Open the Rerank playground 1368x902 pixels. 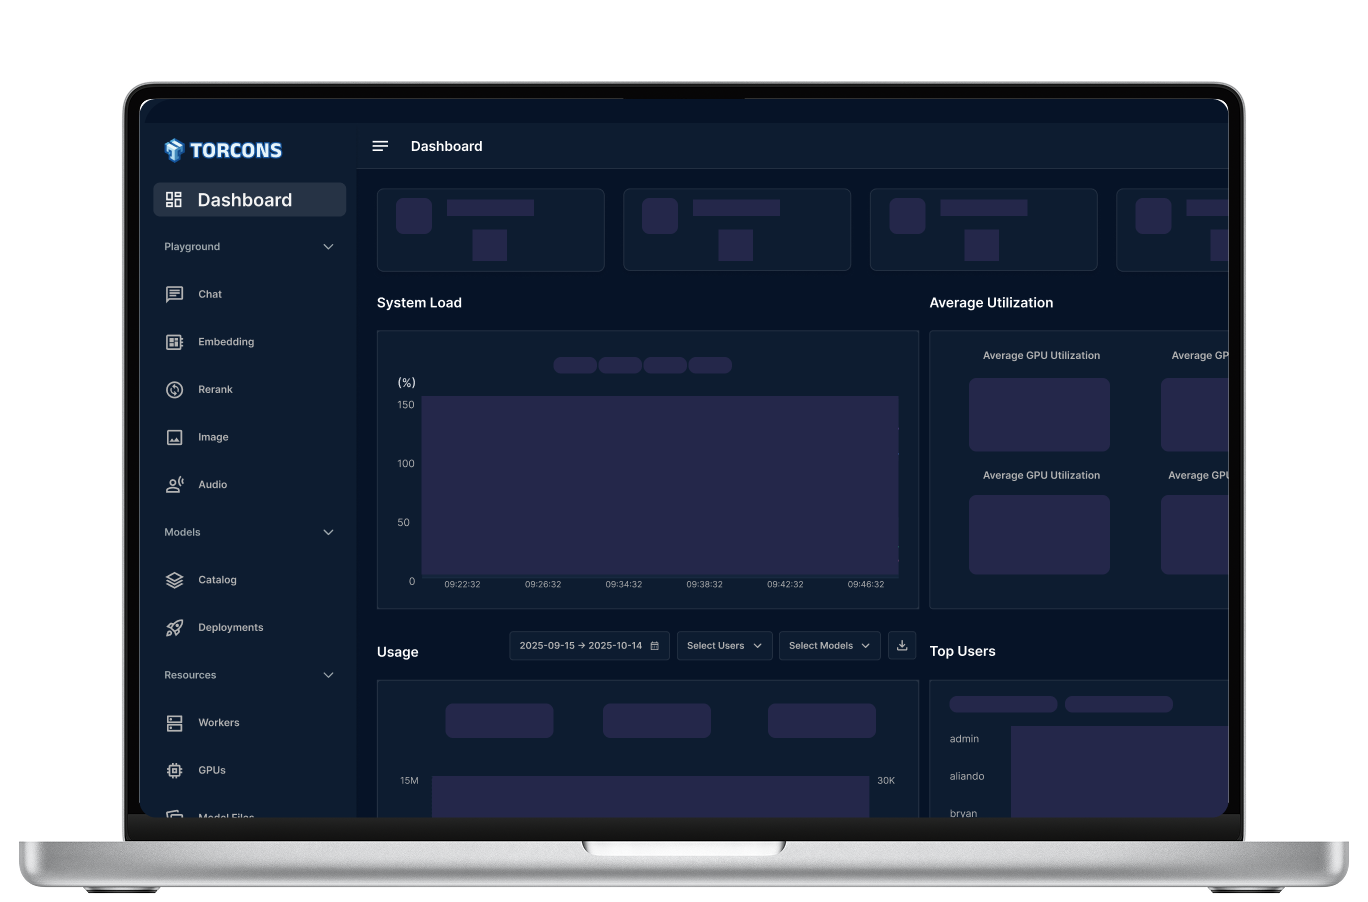[x=215, y=389]
